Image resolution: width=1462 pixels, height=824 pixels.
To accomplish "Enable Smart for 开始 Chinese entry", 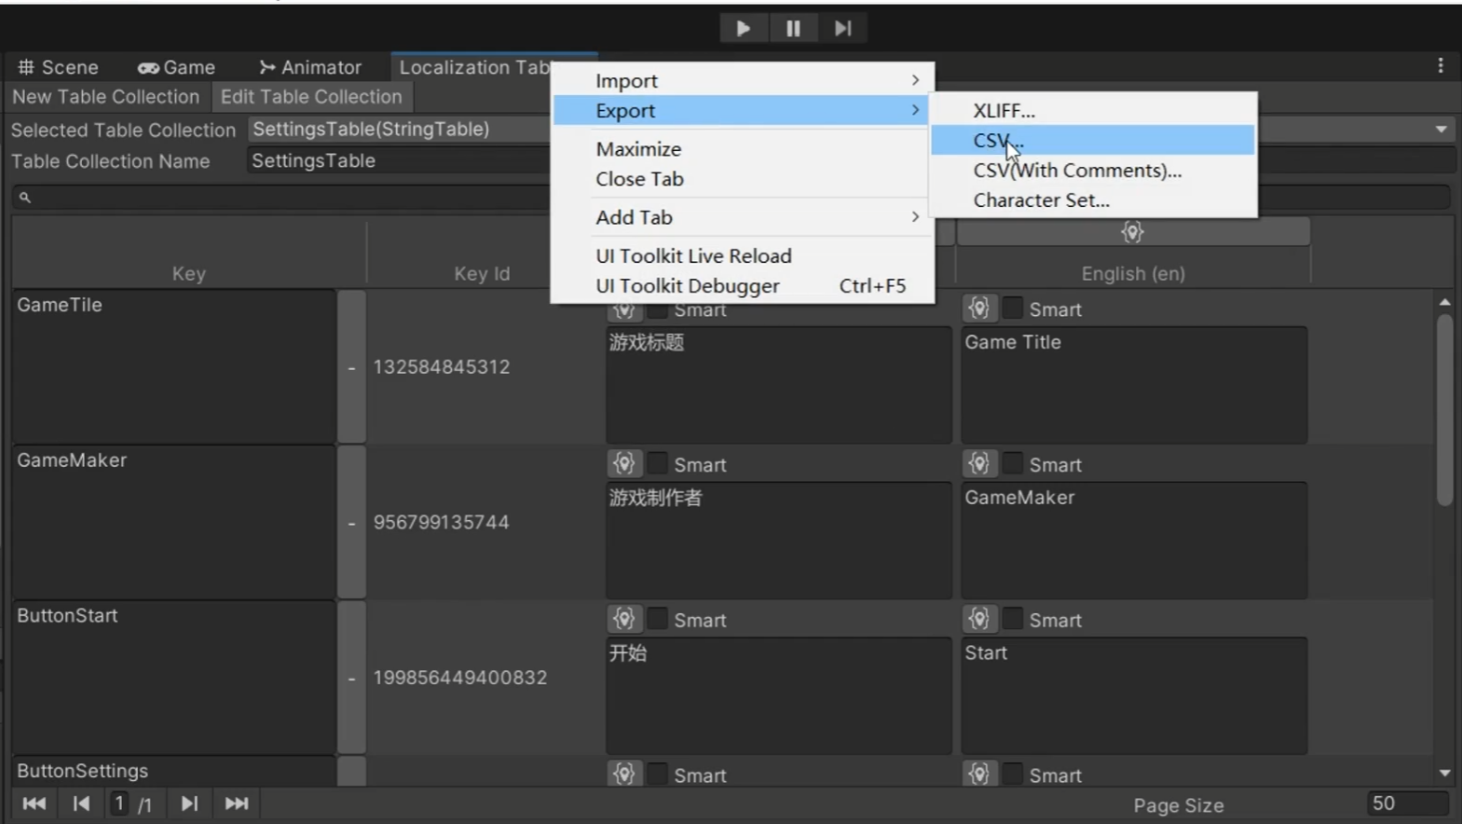I will pyautogui.click(x=658, y=619).
